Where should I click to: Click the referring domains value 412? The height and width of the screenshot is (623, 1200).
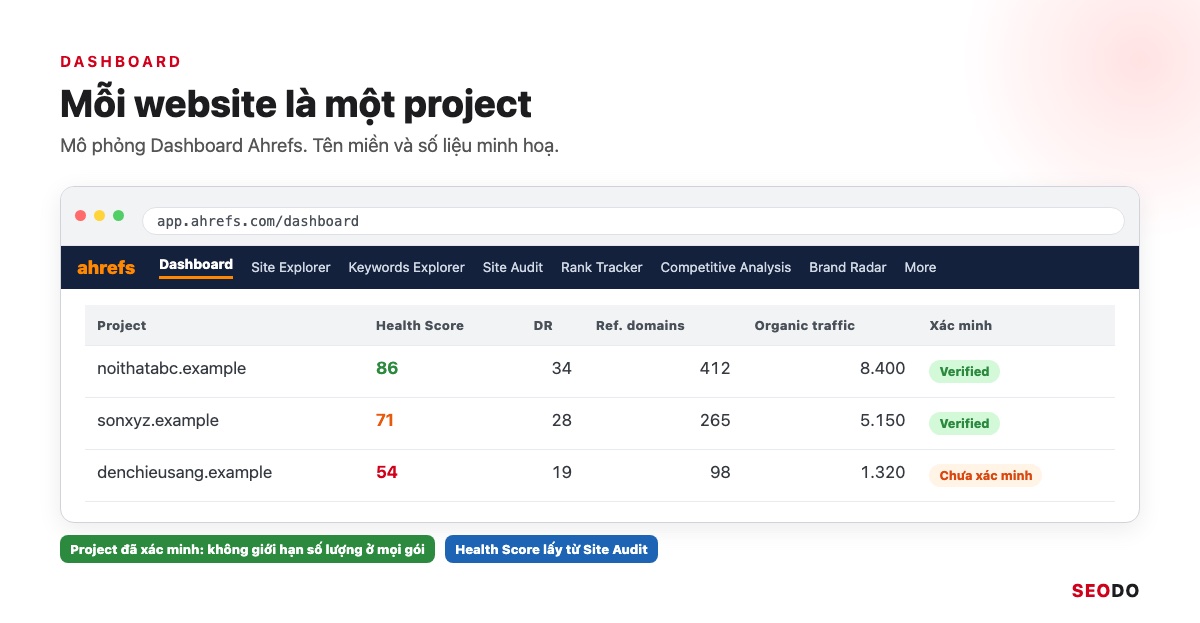tap(715, 368)
